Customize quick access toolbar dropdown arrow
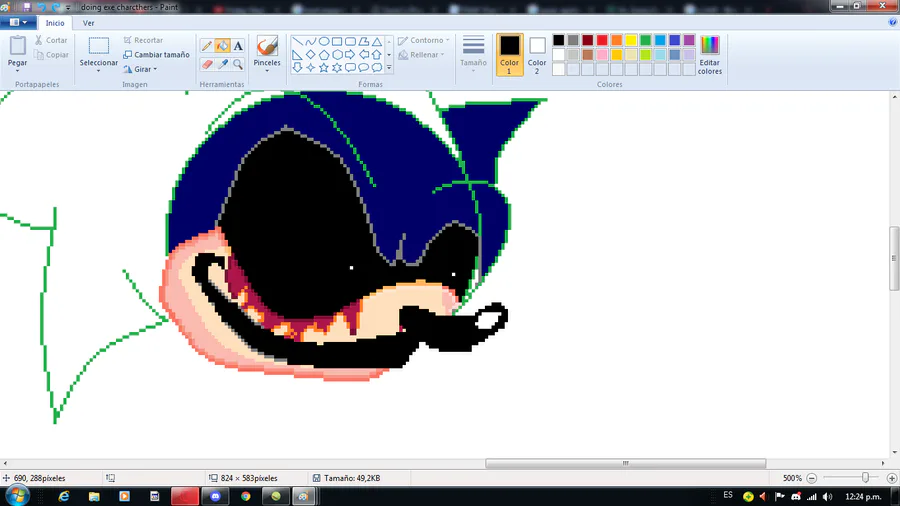900x506 pixels. 68,7
